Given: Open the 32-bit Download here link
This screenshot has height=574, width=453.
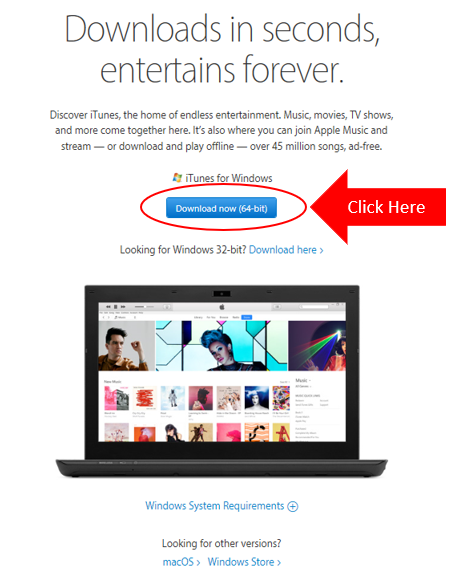Looking at the screenshot, I should [x=286, y=250].
